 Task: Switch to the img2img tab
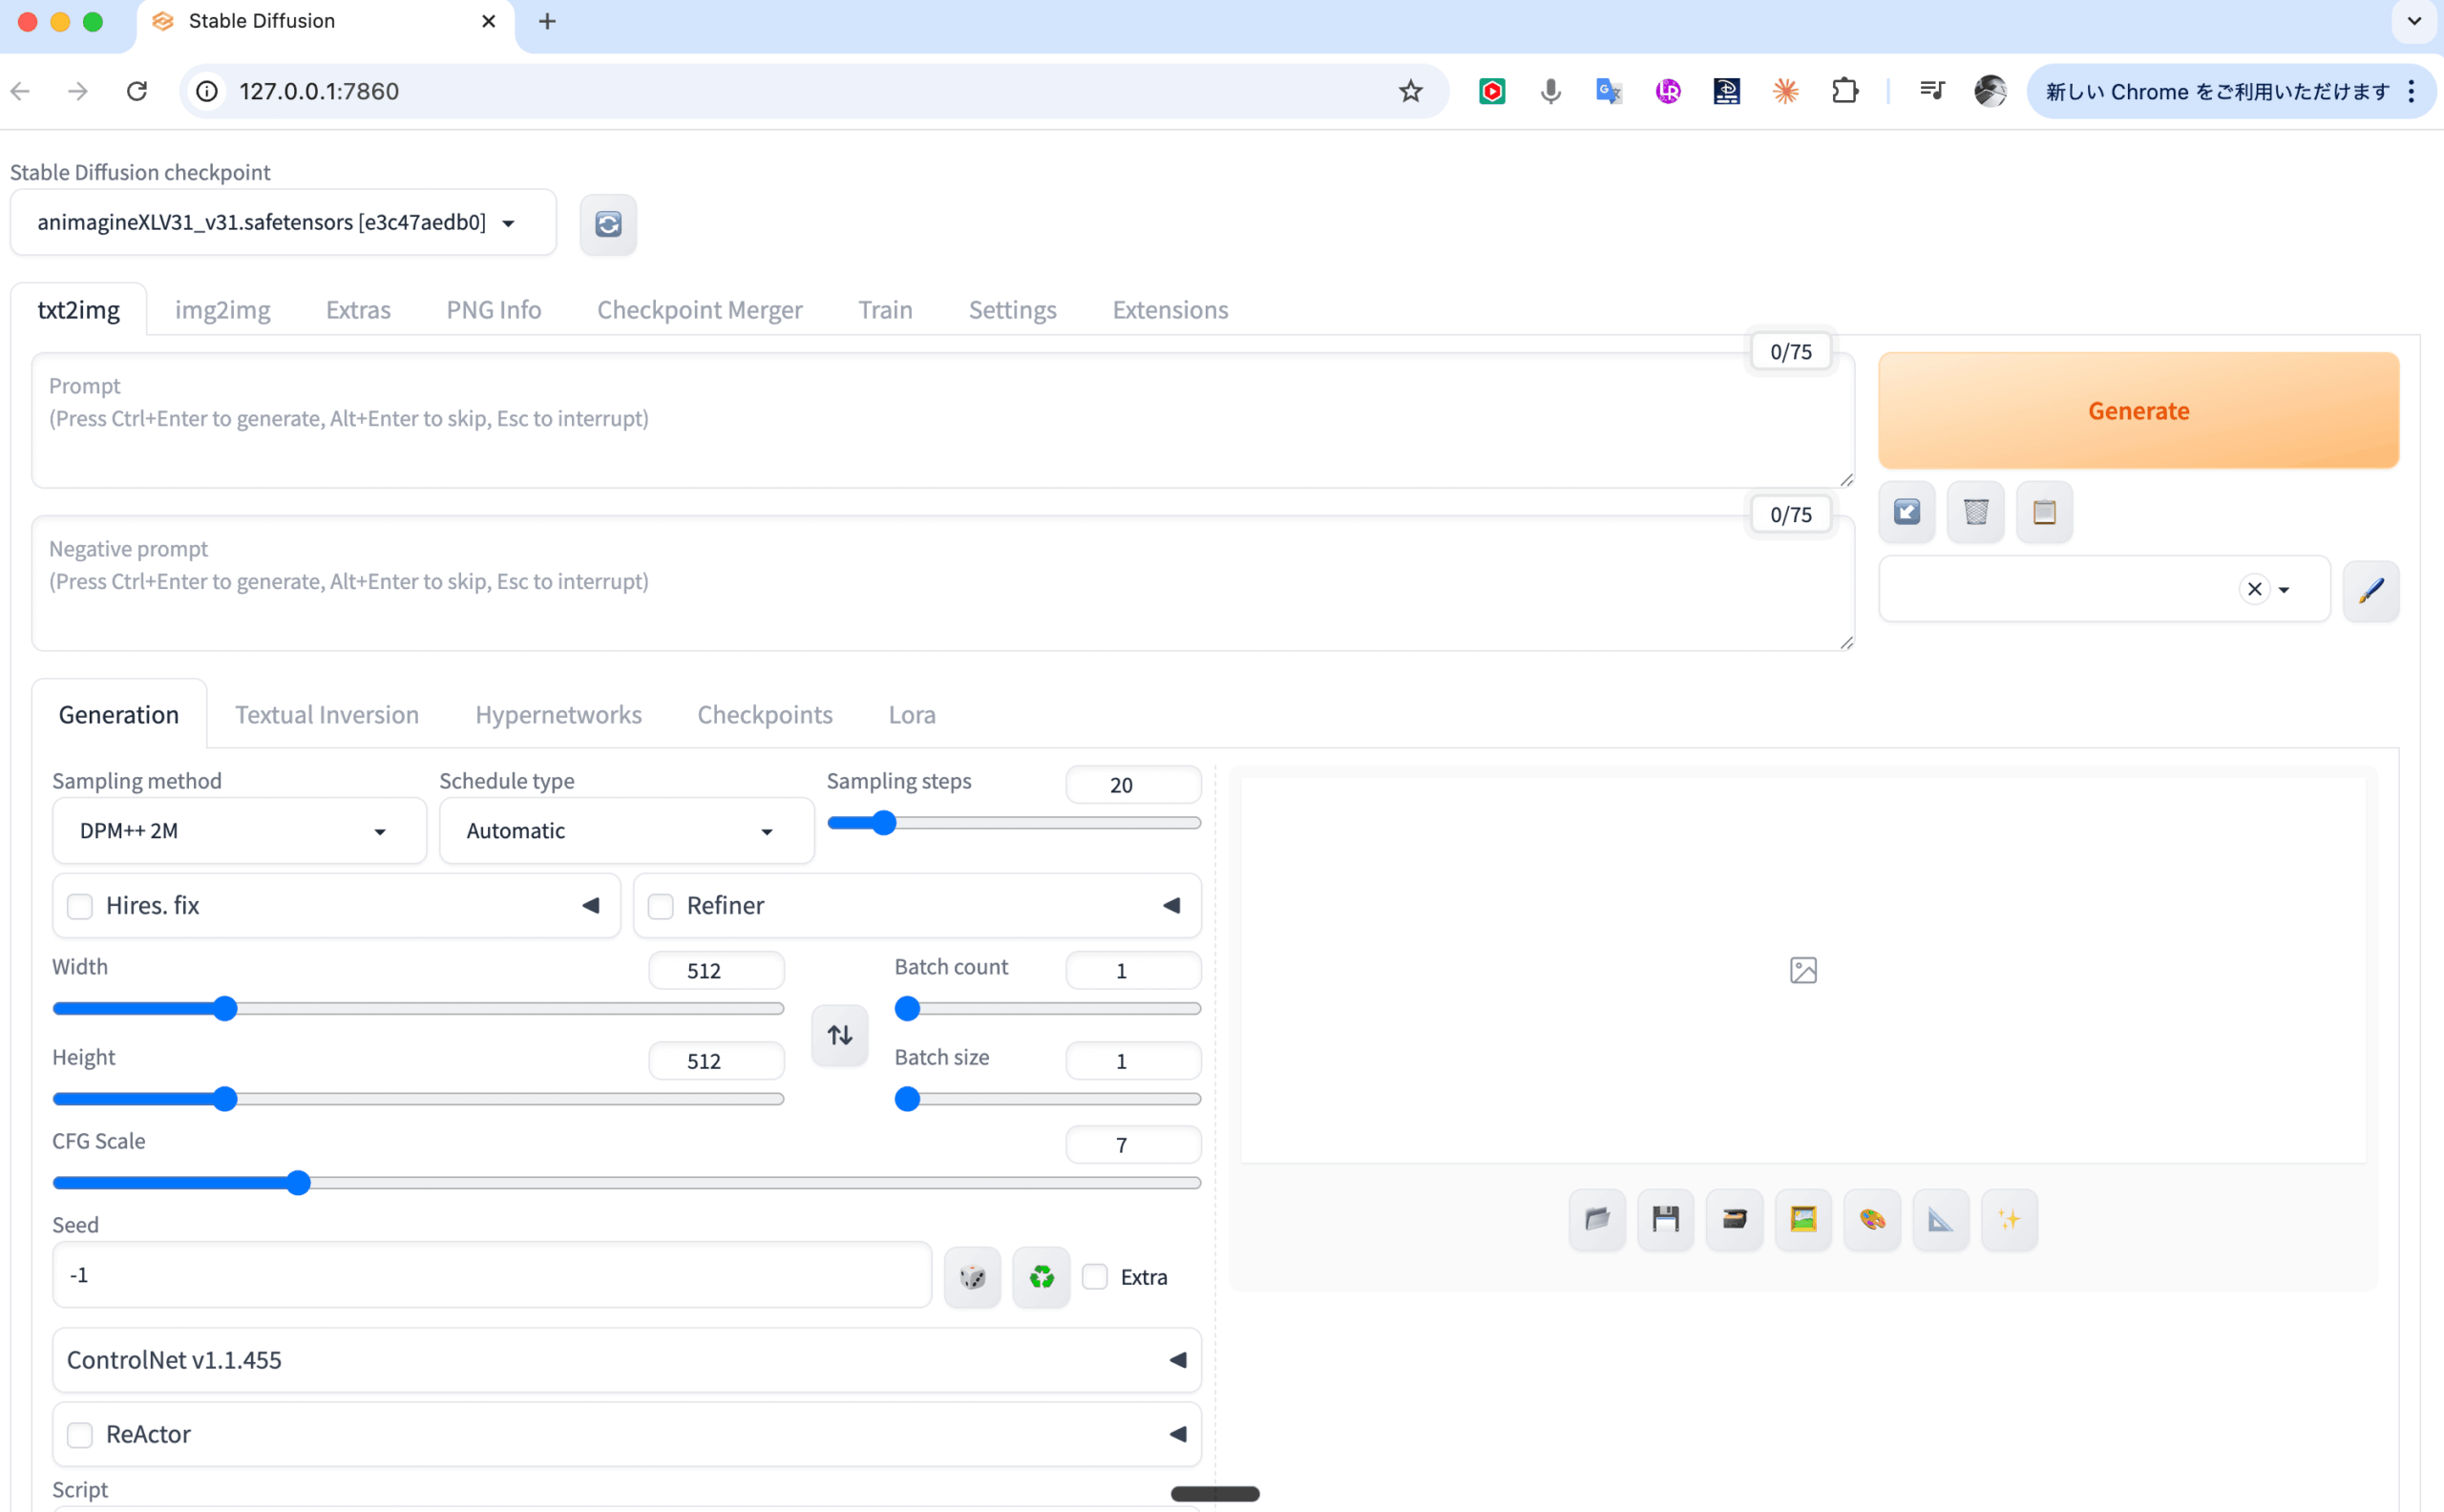[222, 310]
